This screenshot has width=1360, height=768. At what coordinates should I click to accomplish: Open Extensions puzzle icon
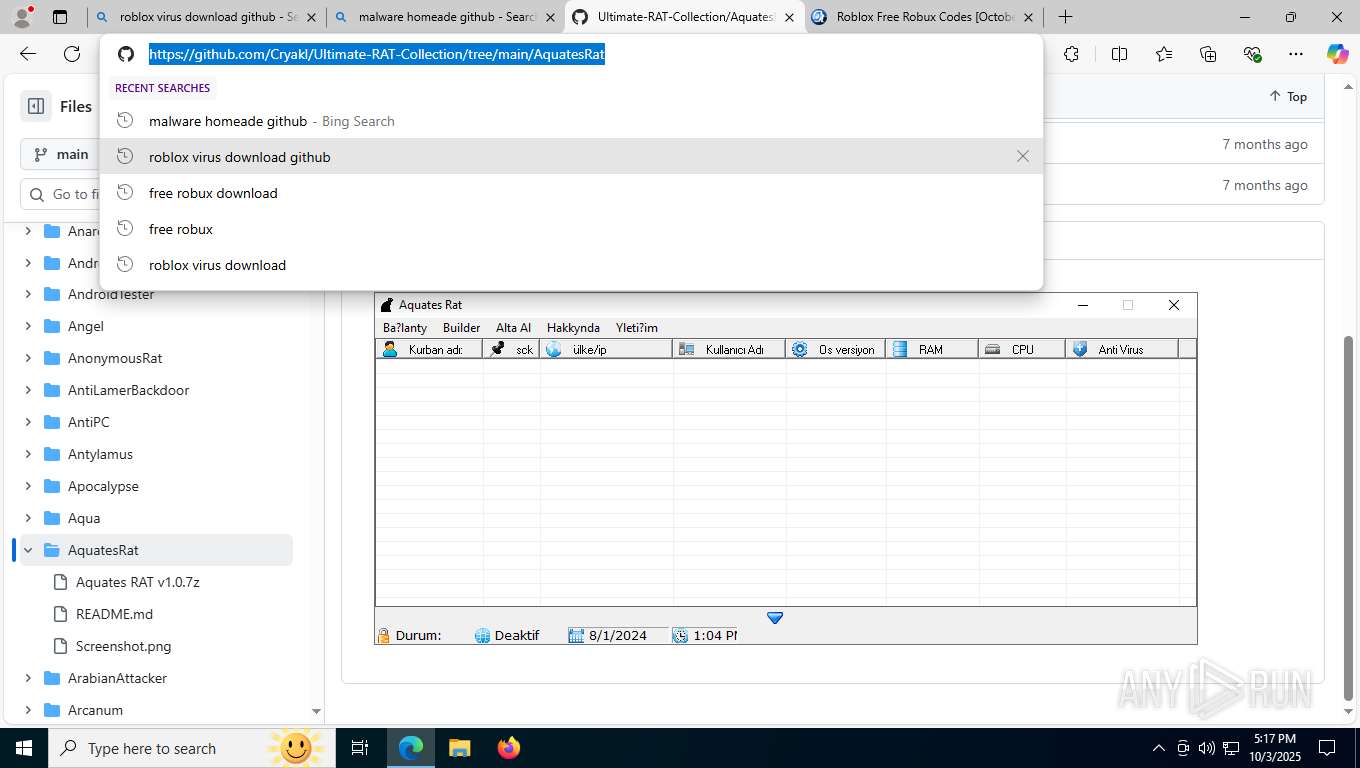[x=1072, y=54]
